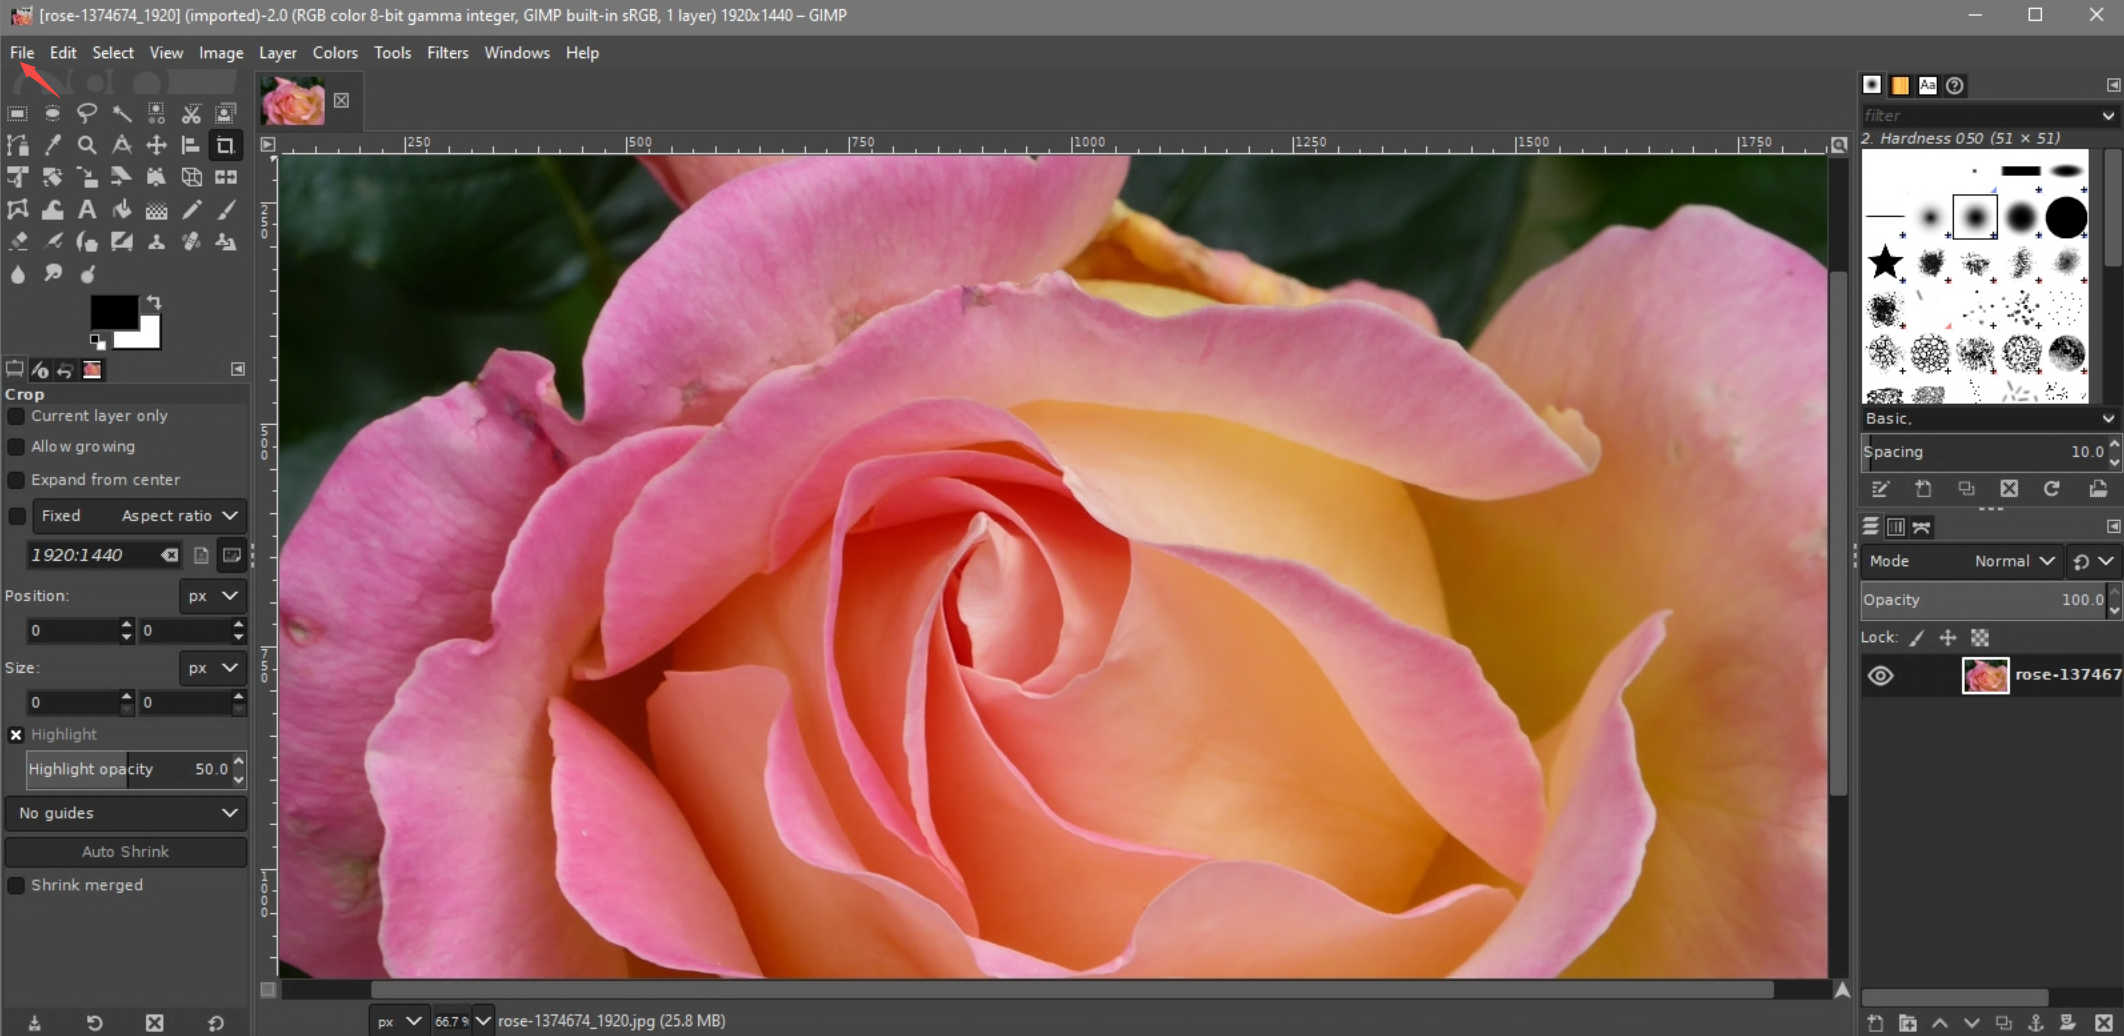Choose the Bucket Fill tool
Viewport: 2124px width, 1036px height.
[122, 210]
